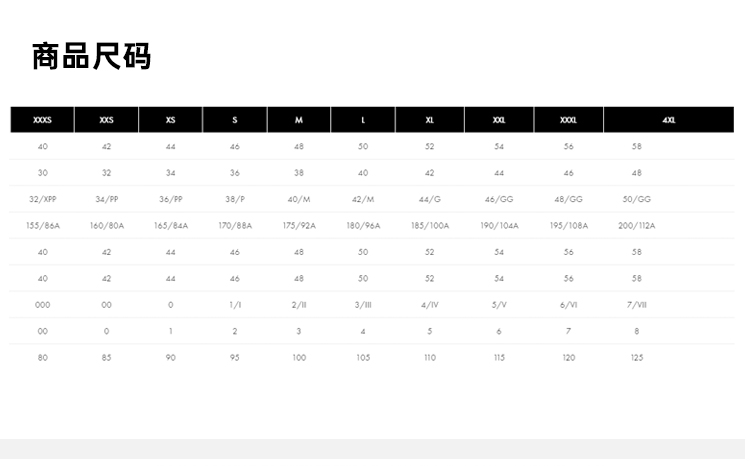750x466 pixels.
Task: Select the 7/VIII size cell
Action: coord(637,305)
